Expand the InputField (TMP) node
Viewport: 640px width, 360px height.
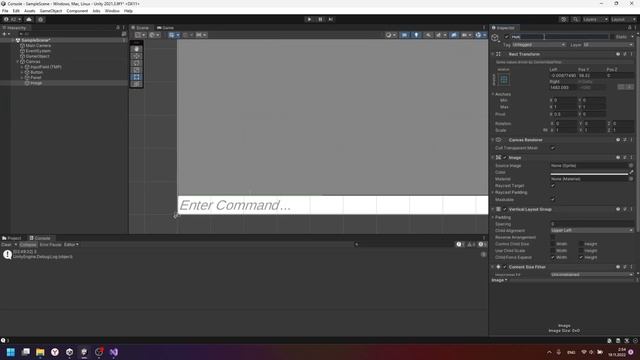click(x=22, y=67)
